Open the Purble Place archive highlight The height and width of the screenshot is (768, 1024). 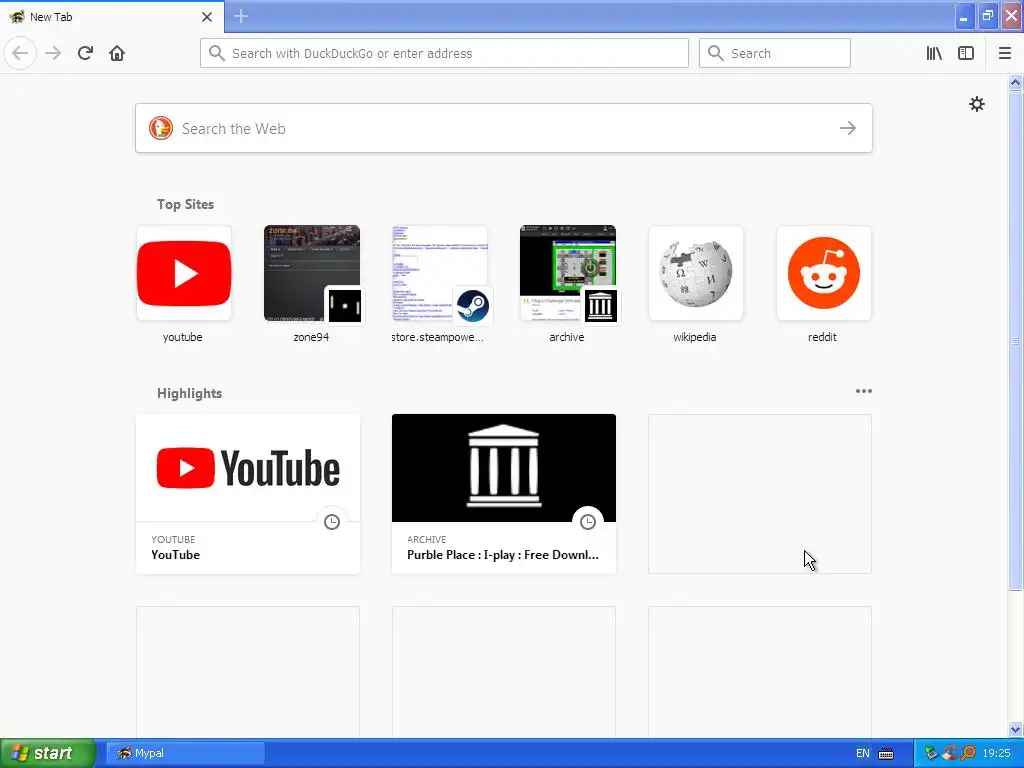click(x=504, y=494)
